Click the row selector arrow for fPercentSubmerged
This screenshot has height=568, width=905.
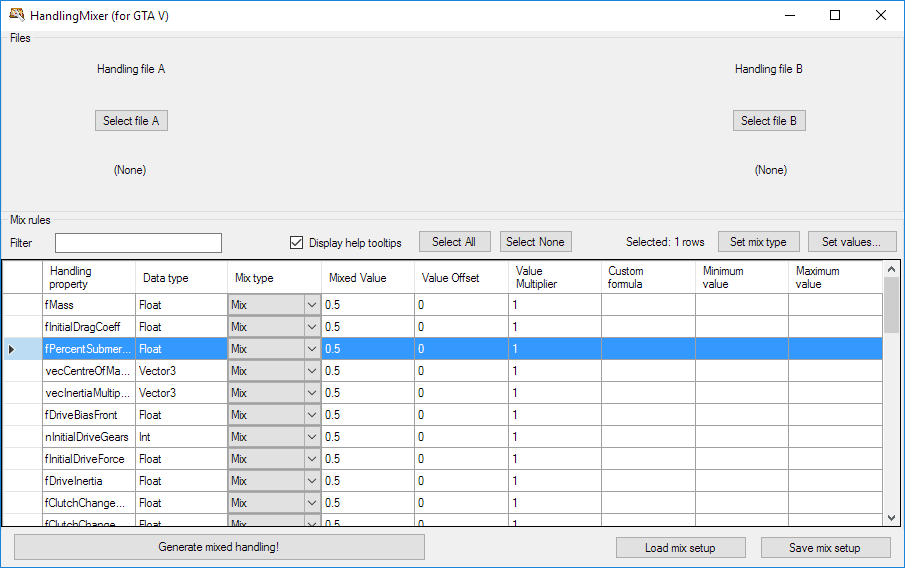12,349
